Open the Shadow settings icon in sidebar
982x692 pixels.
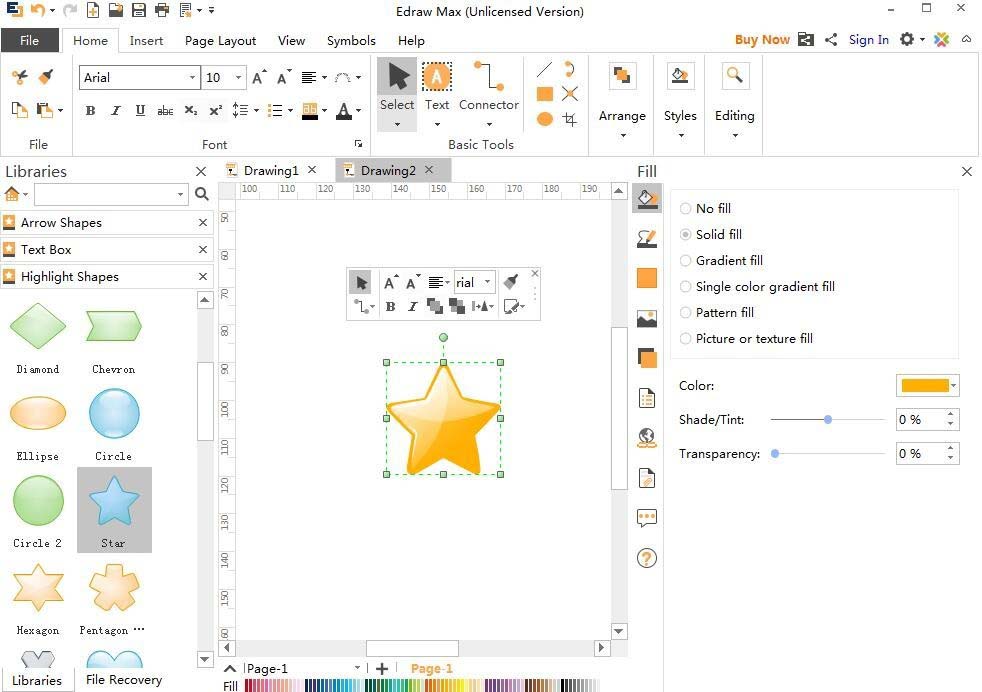tap(647, 358)
